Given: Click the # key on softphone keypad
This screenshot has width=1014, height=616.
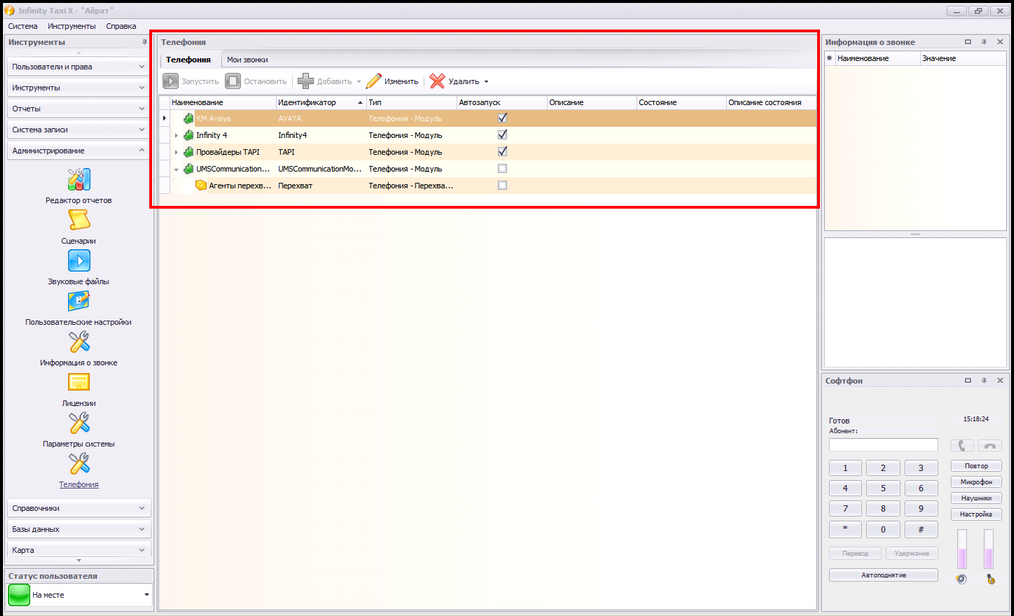Looking at the screenshot, I should click(921, 529).
